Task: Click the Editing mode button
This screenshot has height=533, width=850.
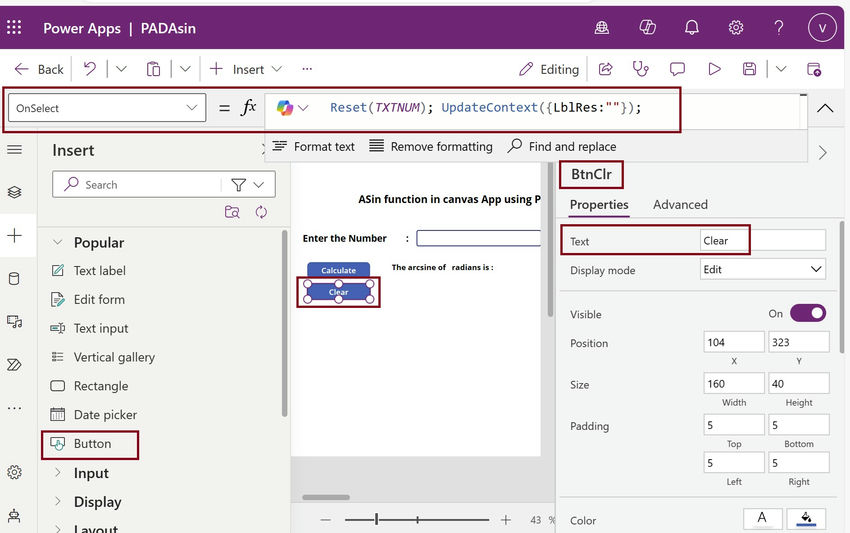Action: point(549,69)
